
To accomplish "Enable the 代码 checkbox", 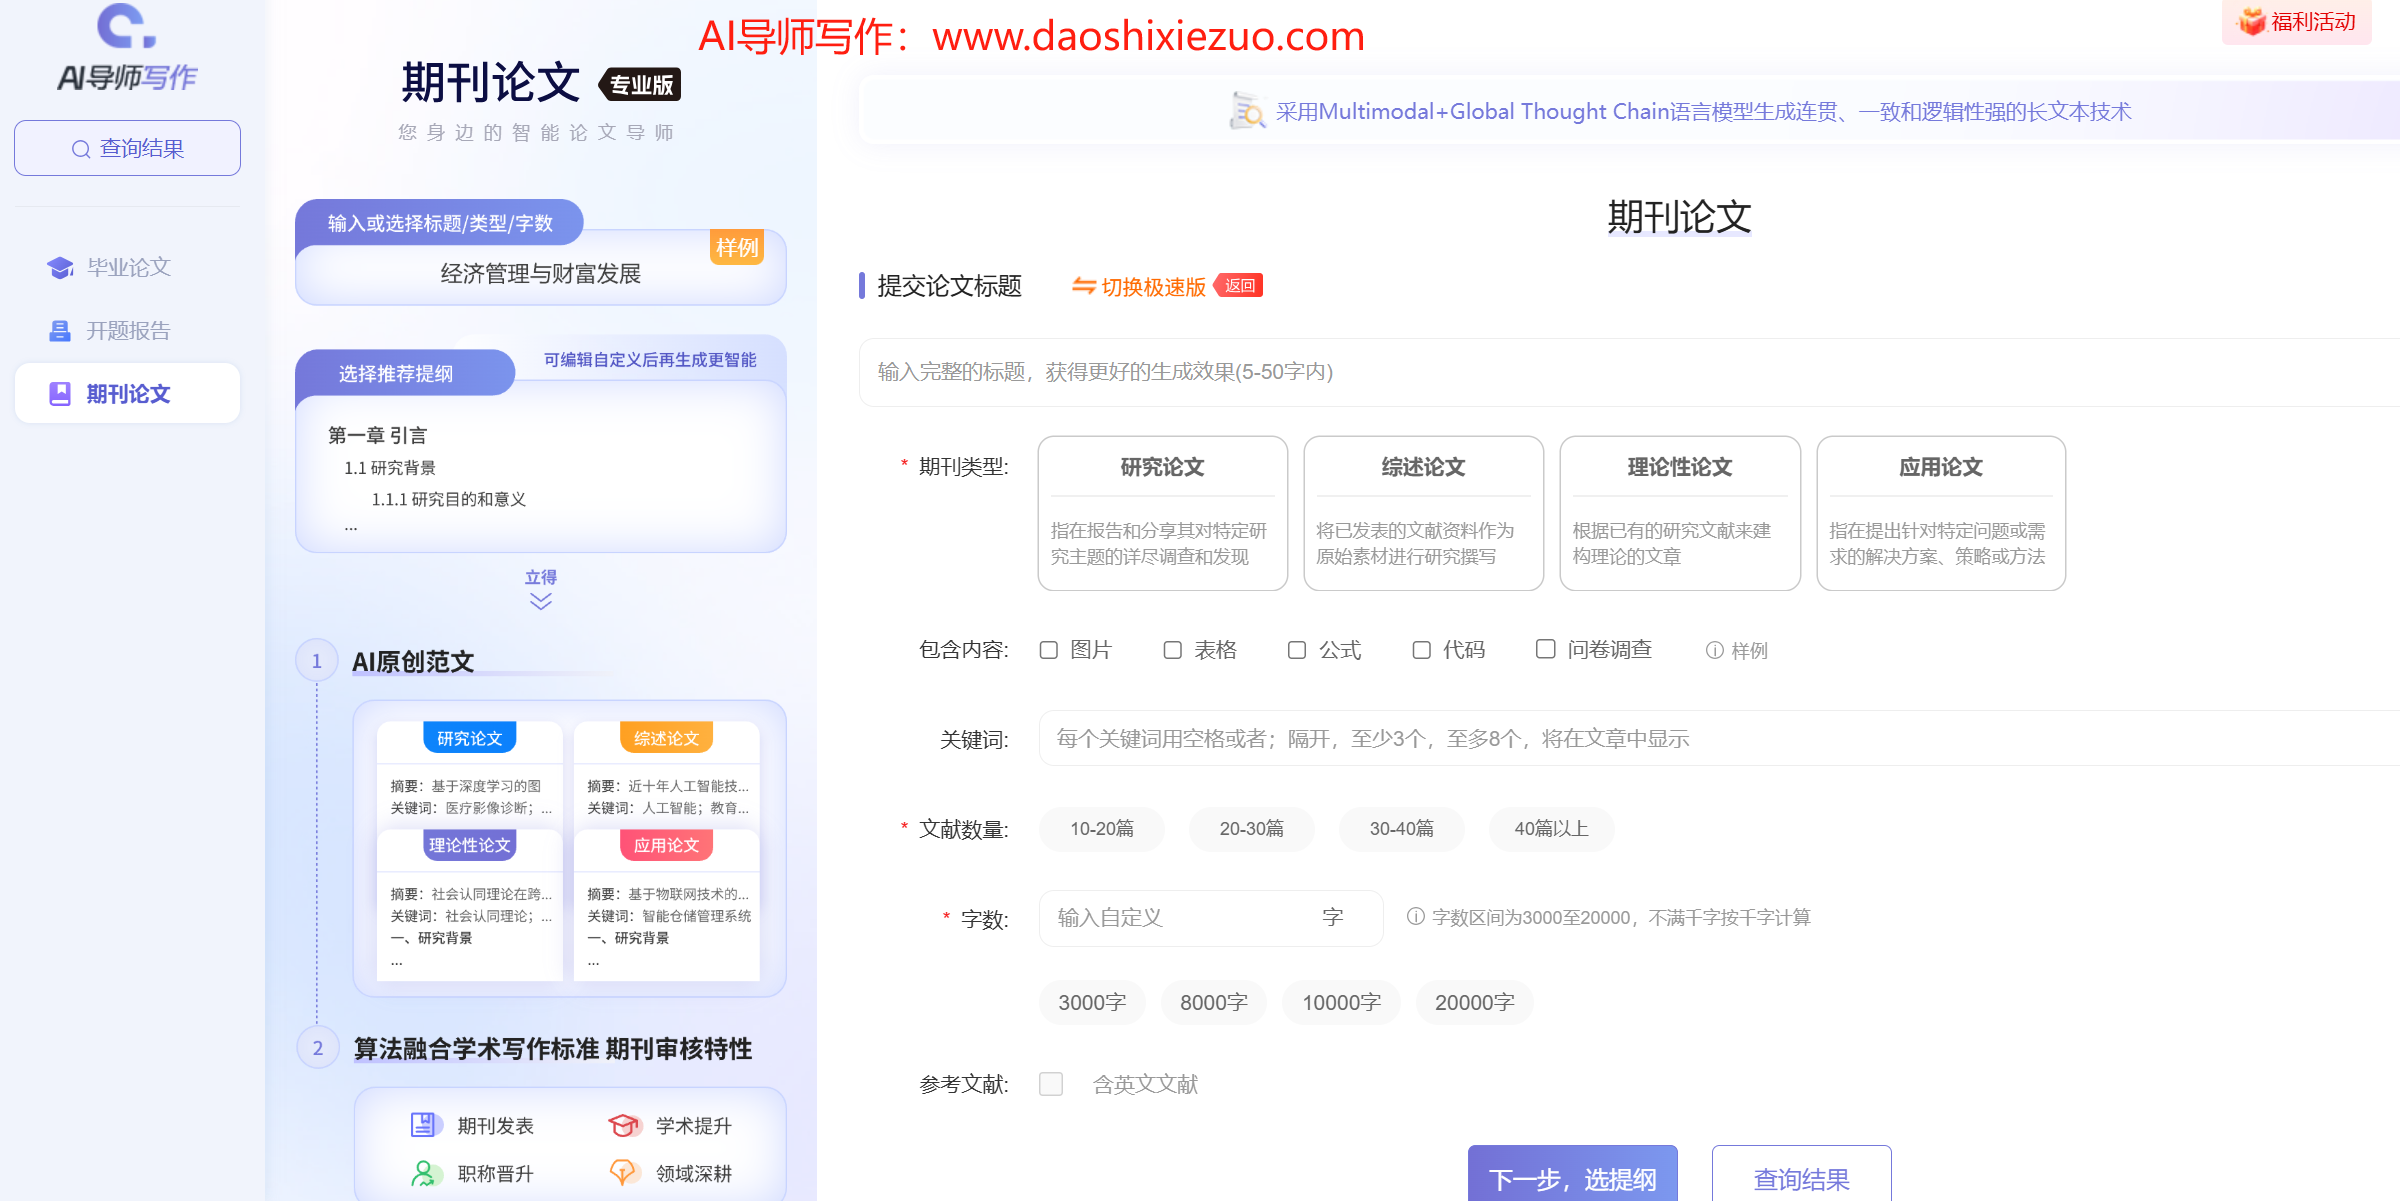I will click(x=1421, y=650).
